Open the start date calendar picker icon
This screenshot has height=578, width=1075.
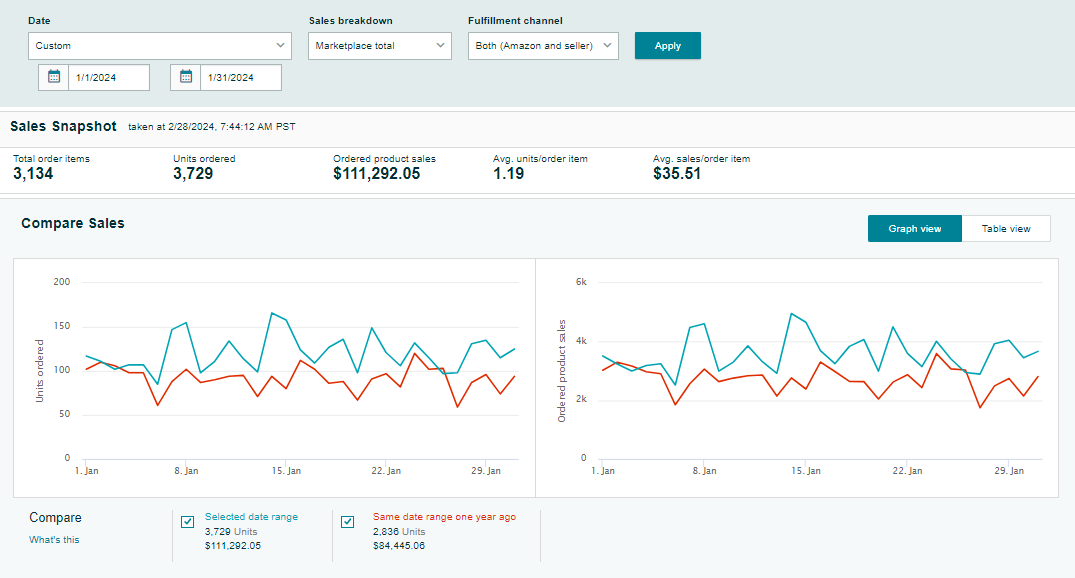pyautogui.click(x=54, y=77)
